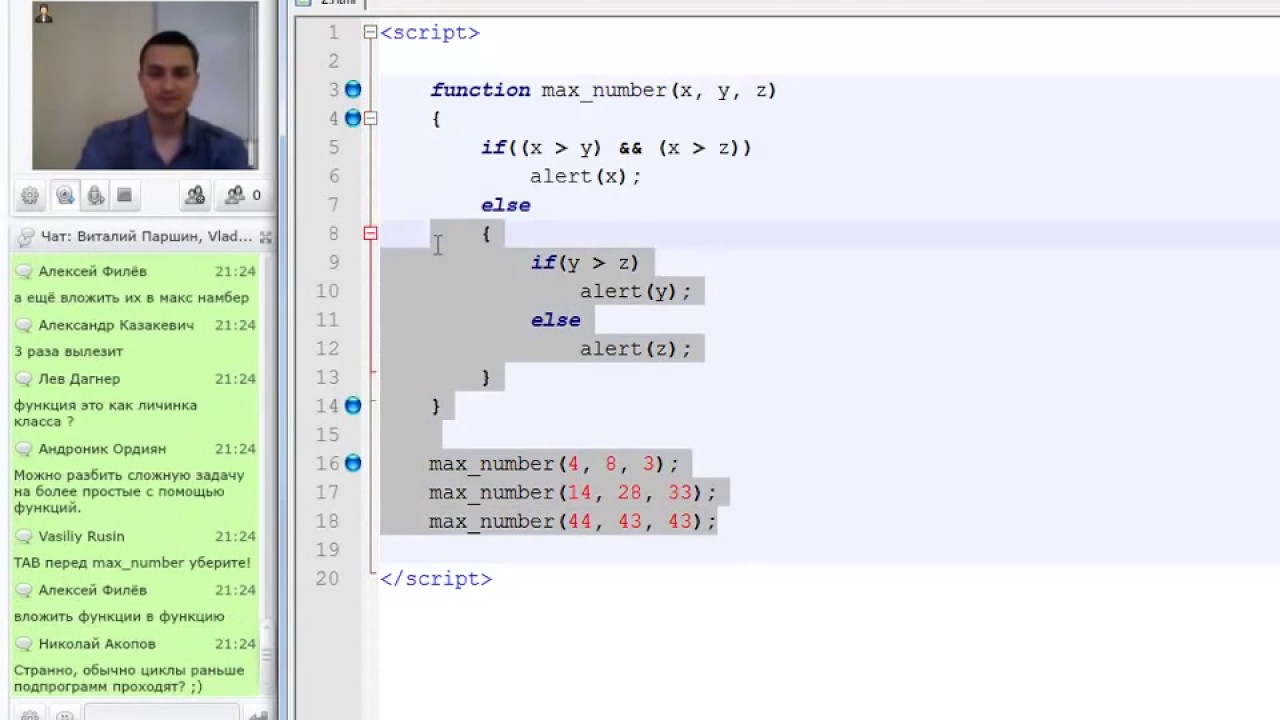Click the chat message input field
The width and height of the screenshot is (1280, 720).
tap(160, 714)
